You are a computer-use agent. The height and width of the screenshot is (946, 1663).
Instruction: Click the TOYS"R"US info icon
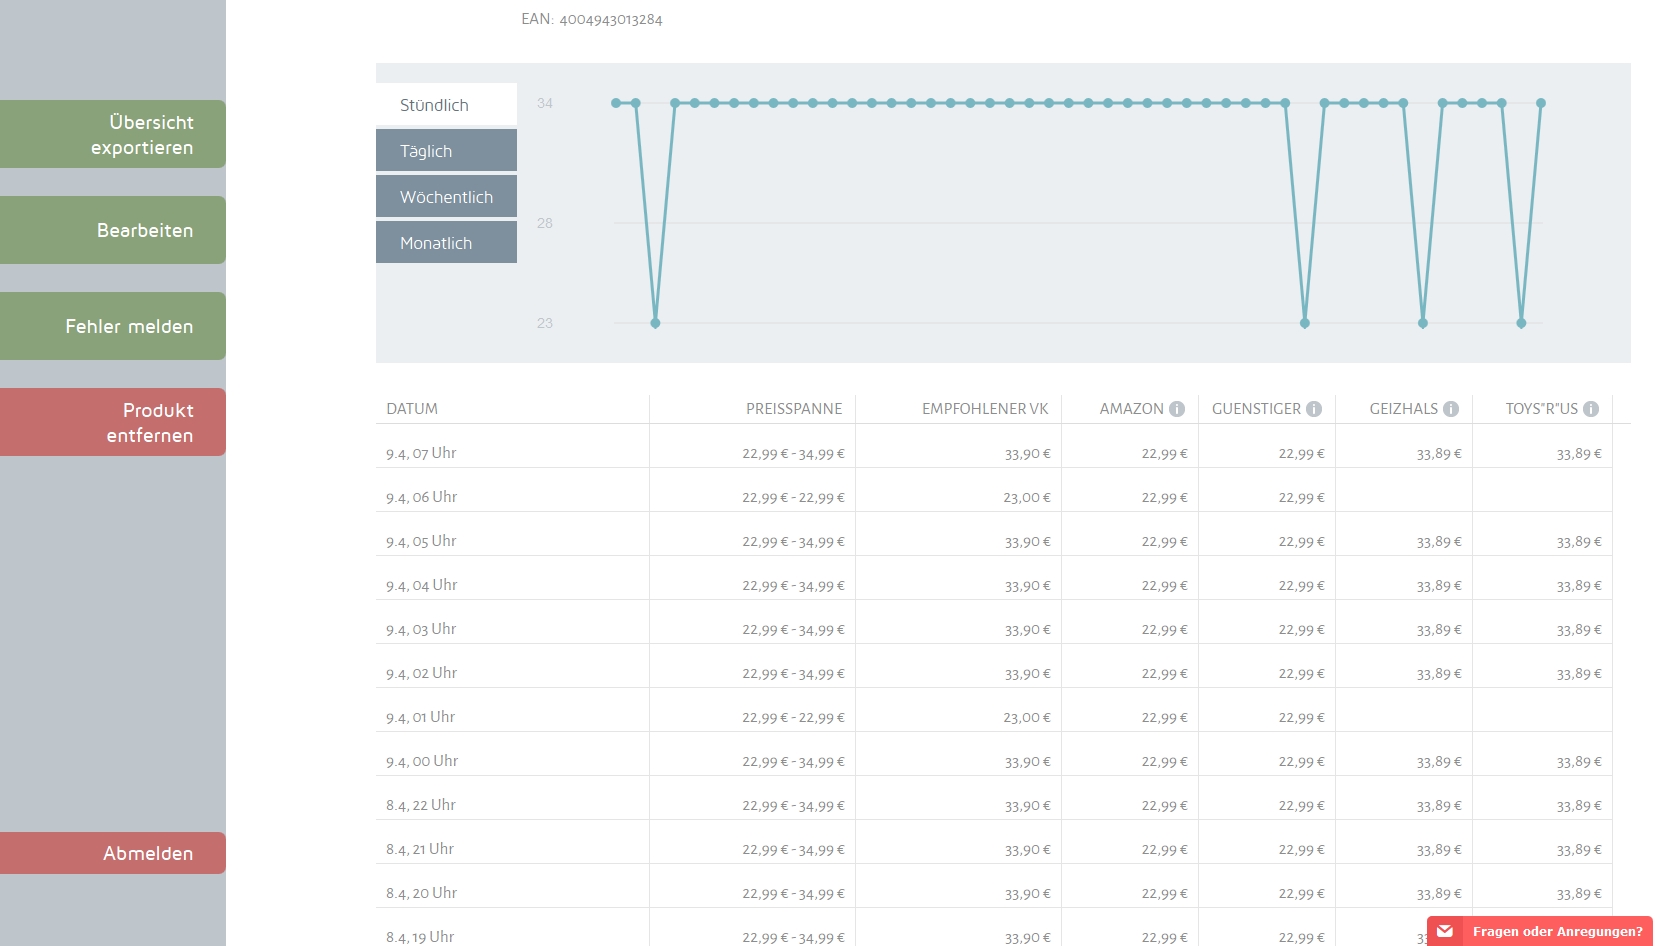pyautogui.click(x=1591, y=409)
